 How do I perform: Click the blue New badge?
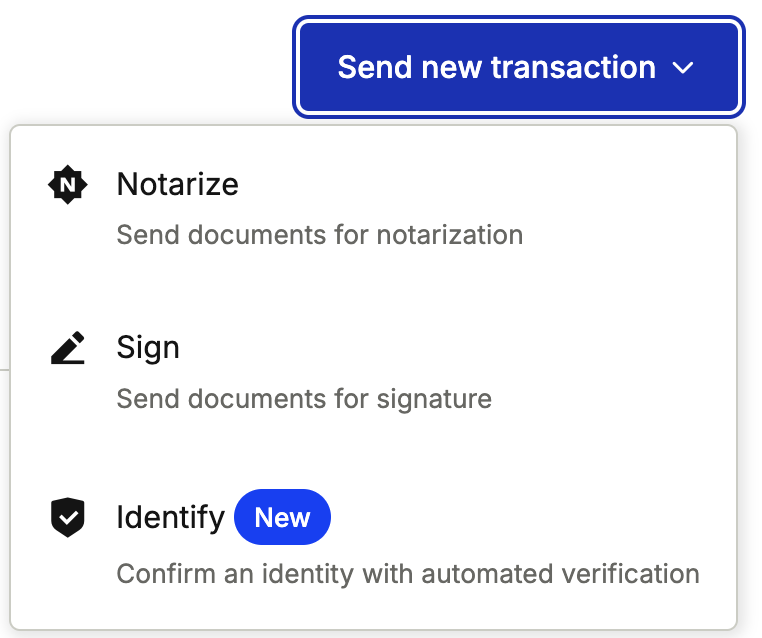pyautogui.click(x=282, y=517)
